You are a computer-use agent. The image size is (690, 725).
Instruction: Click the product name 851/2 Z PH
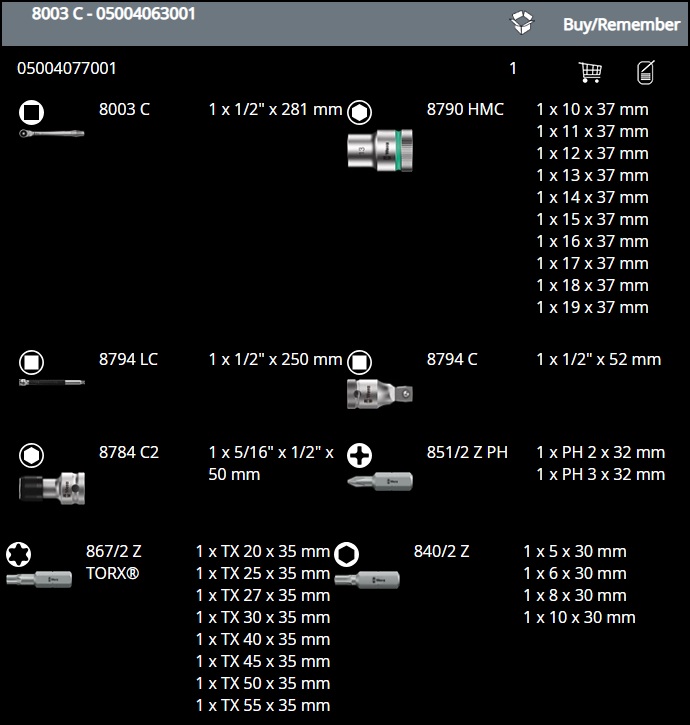(x=467, y=452)
